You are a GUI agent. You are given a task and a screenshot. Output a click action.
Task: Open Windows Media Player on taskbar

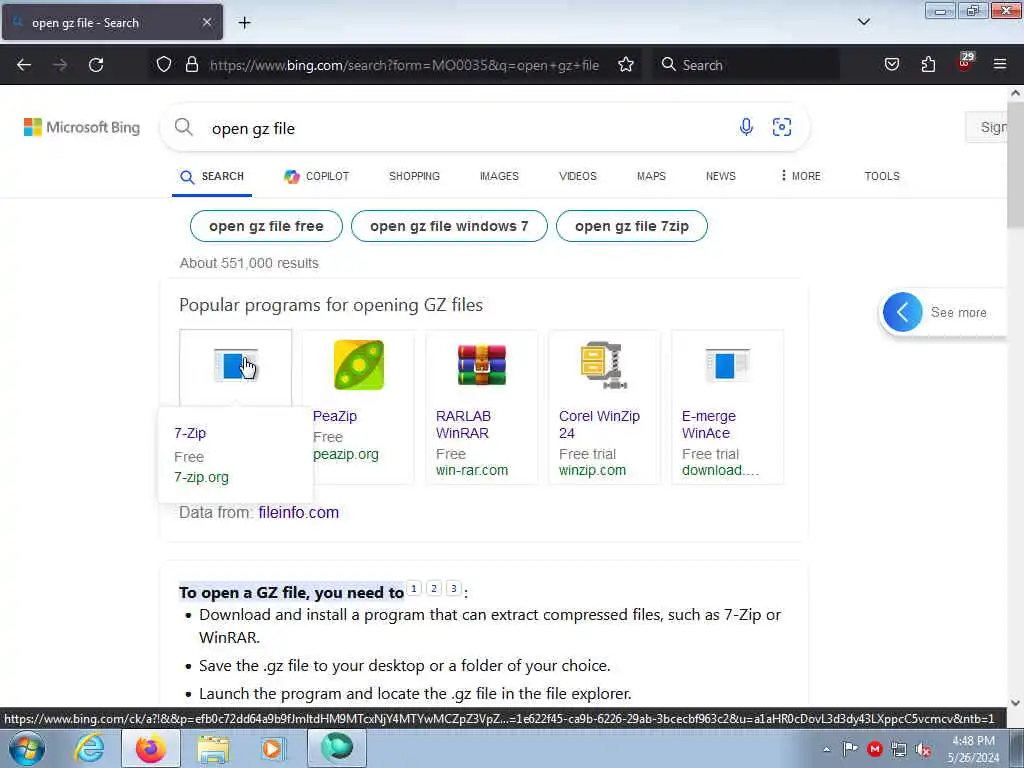click(x=273, y=748)
